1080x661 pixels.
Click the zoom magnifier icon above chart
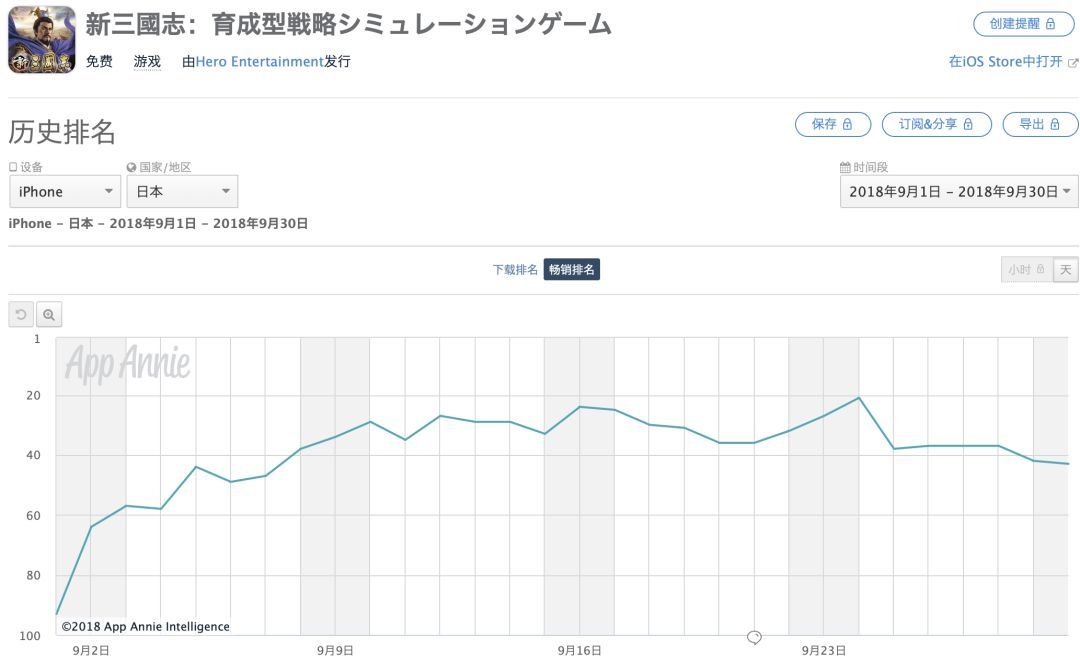(x=49, y=315)
